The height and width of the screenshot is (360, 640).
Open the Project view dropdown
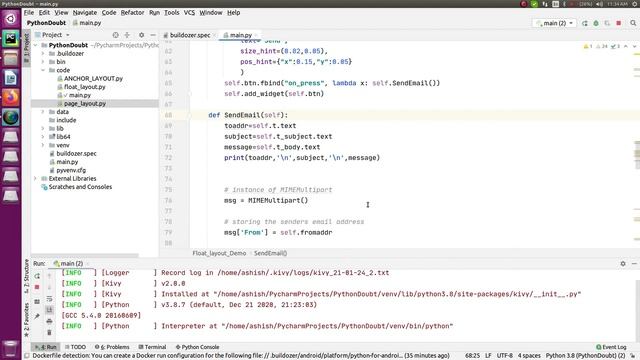click(52, 35)
